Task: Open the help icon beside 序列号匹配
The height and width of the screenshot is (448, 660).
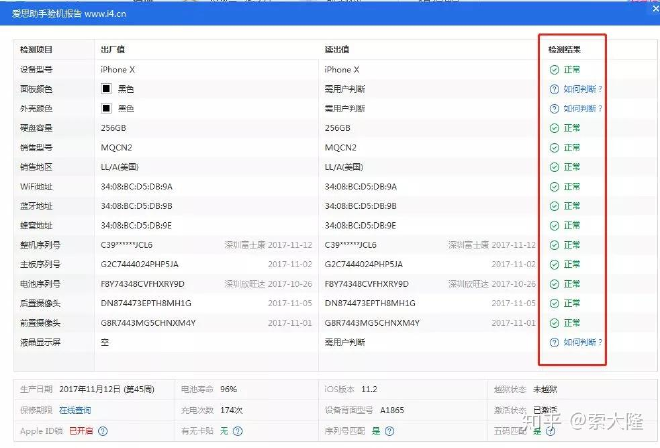Action: click(x=390, y=431)
